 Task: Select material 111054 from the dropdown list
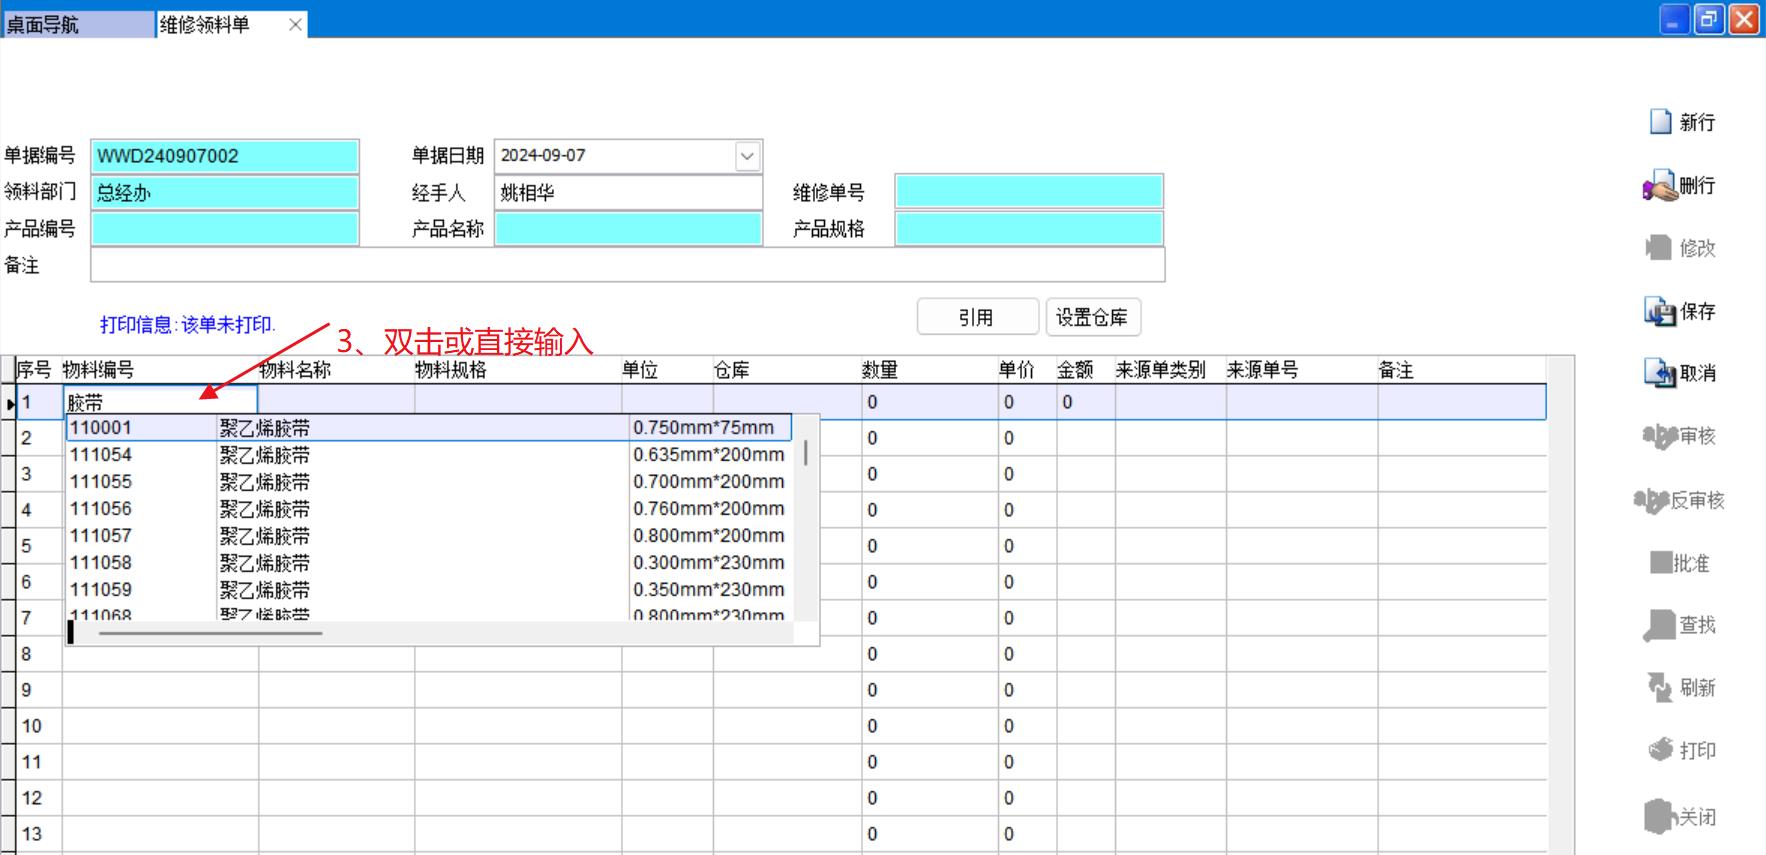(x=101, y=455)
